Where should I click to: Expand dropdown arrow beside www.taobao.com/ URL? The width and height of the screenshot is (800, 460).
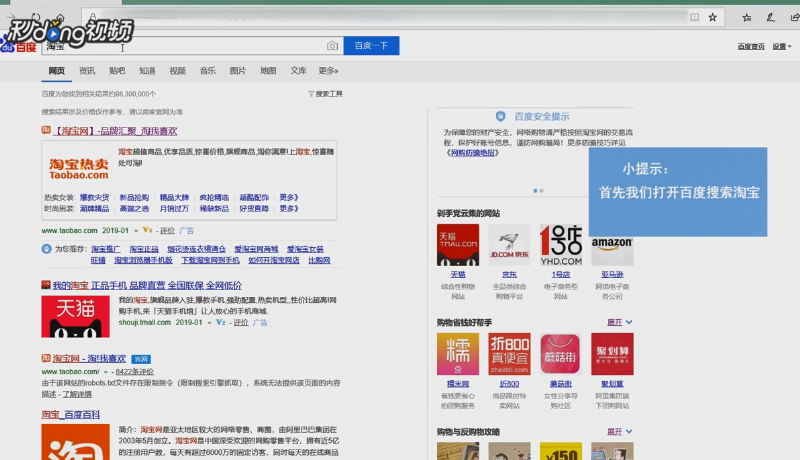point(106,372)
